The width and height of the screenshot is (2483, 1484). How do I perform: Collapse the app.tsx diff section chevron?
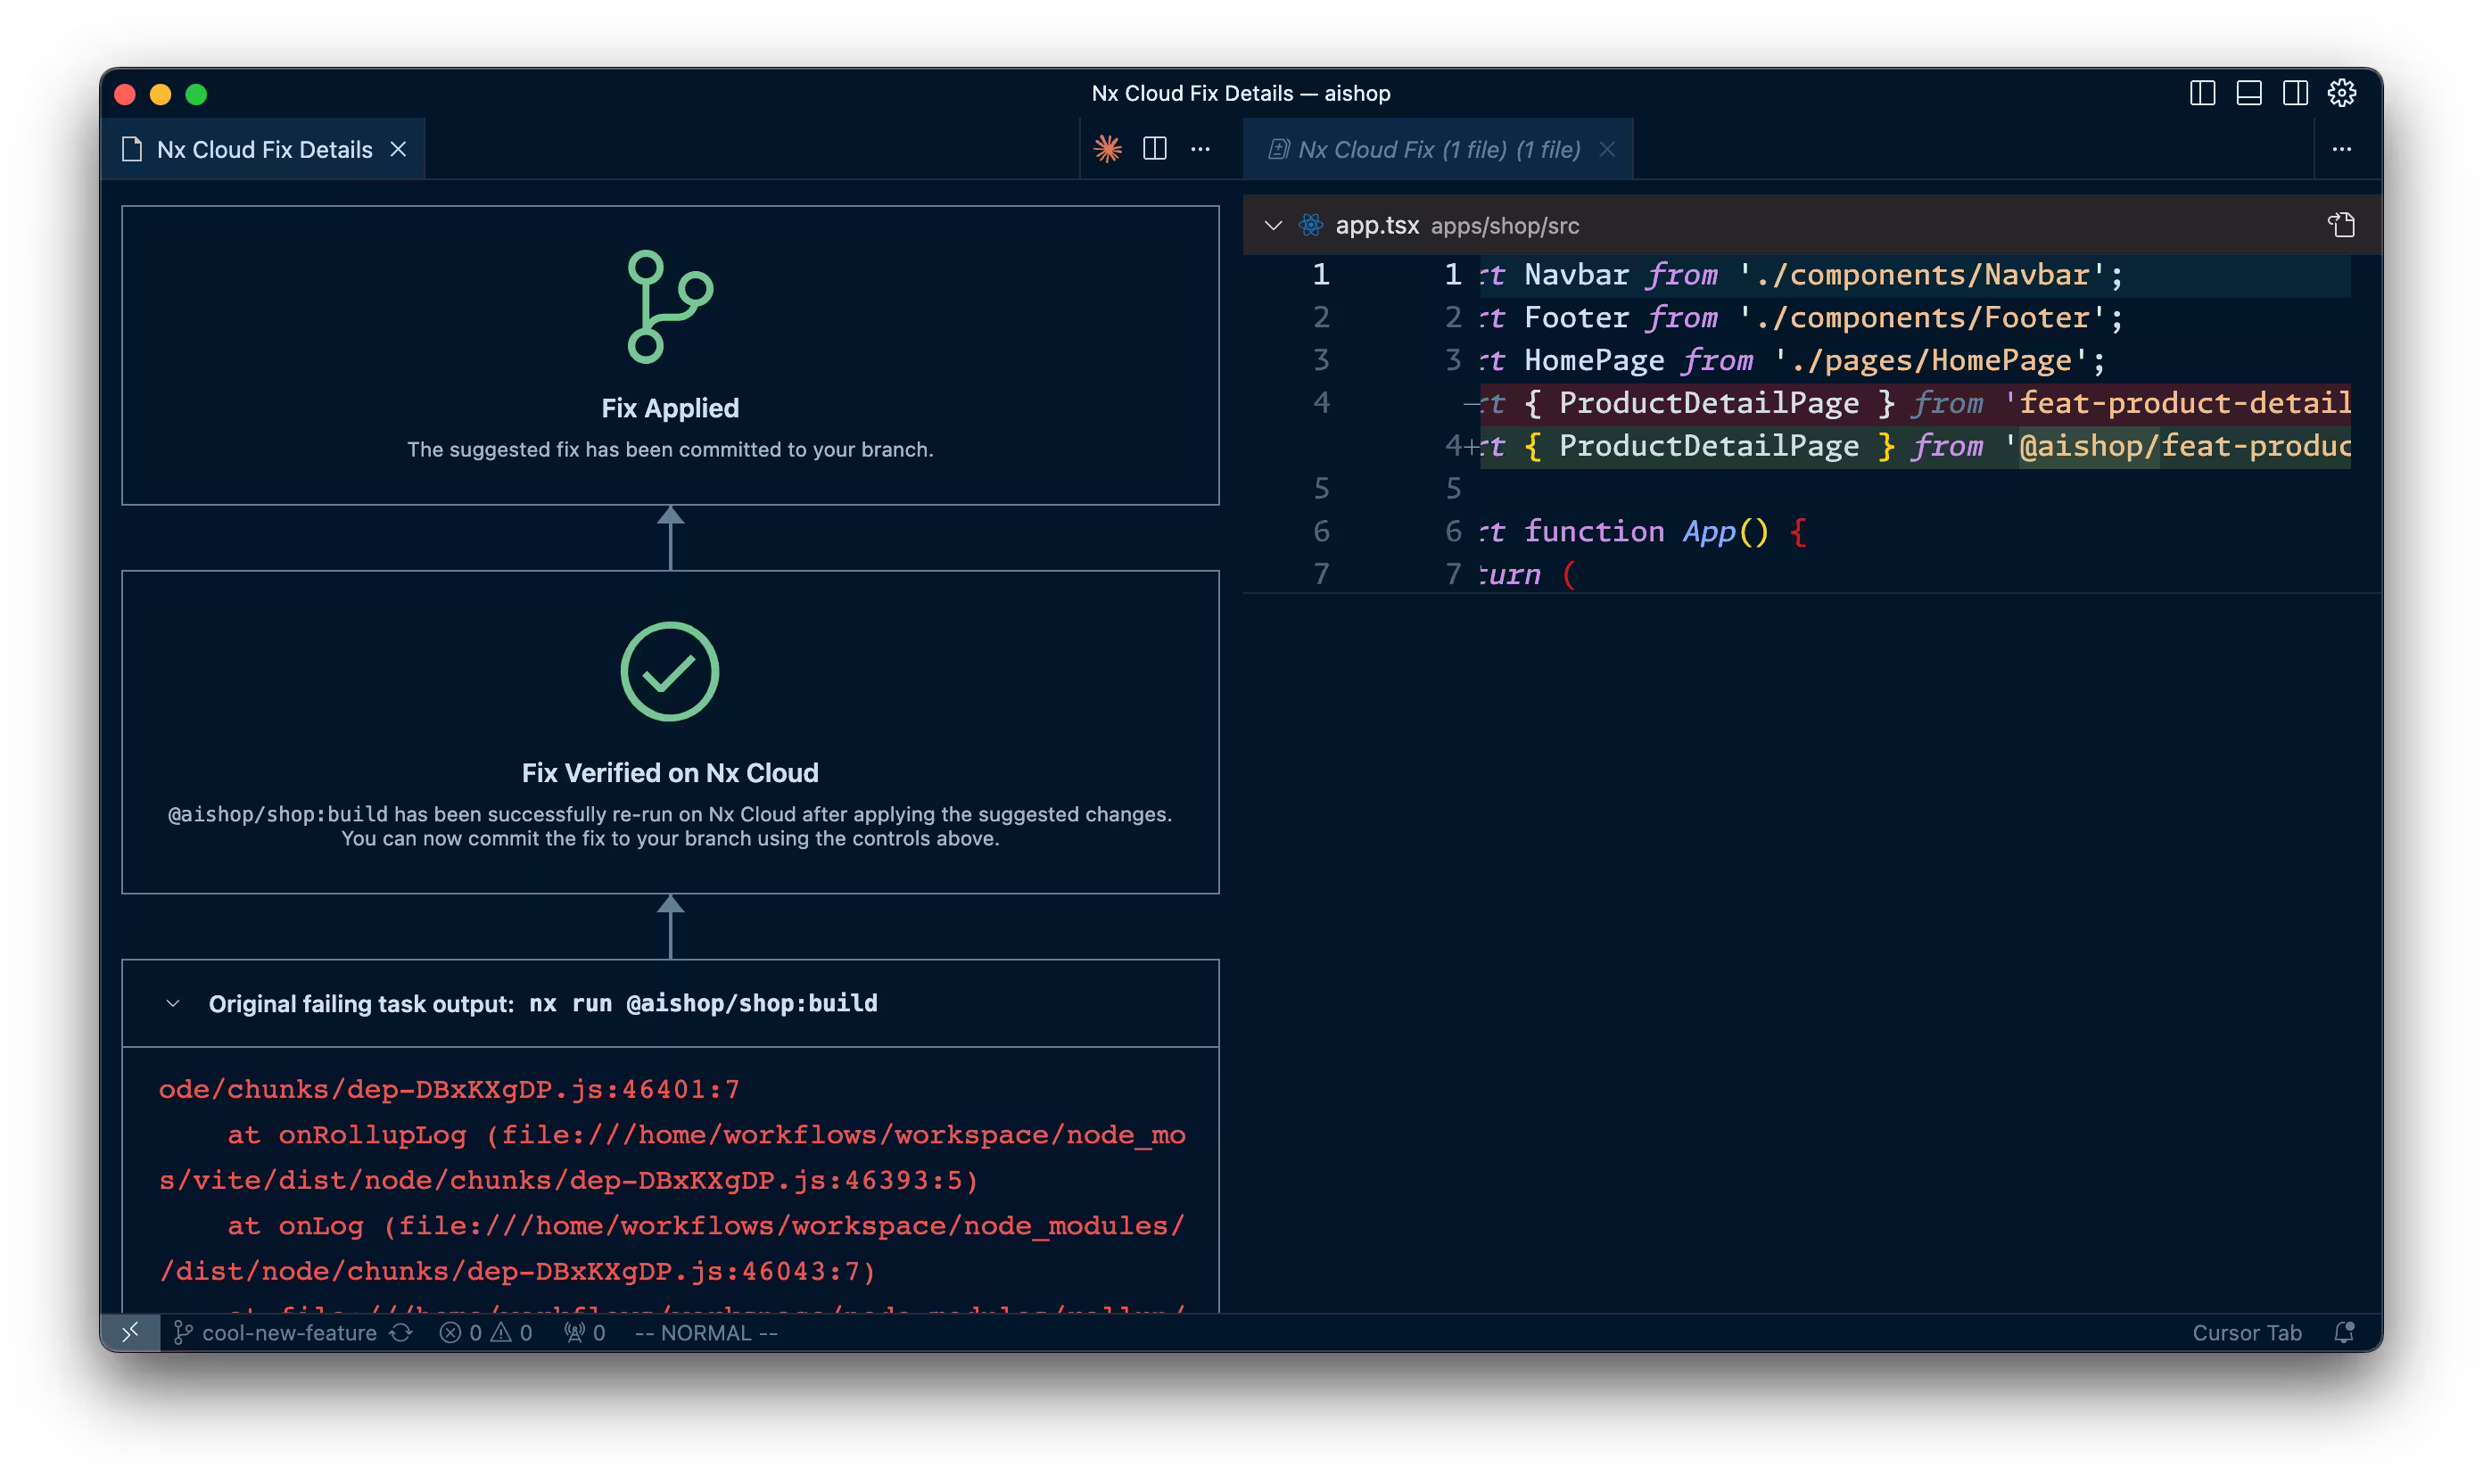(x=1274, y=225)
